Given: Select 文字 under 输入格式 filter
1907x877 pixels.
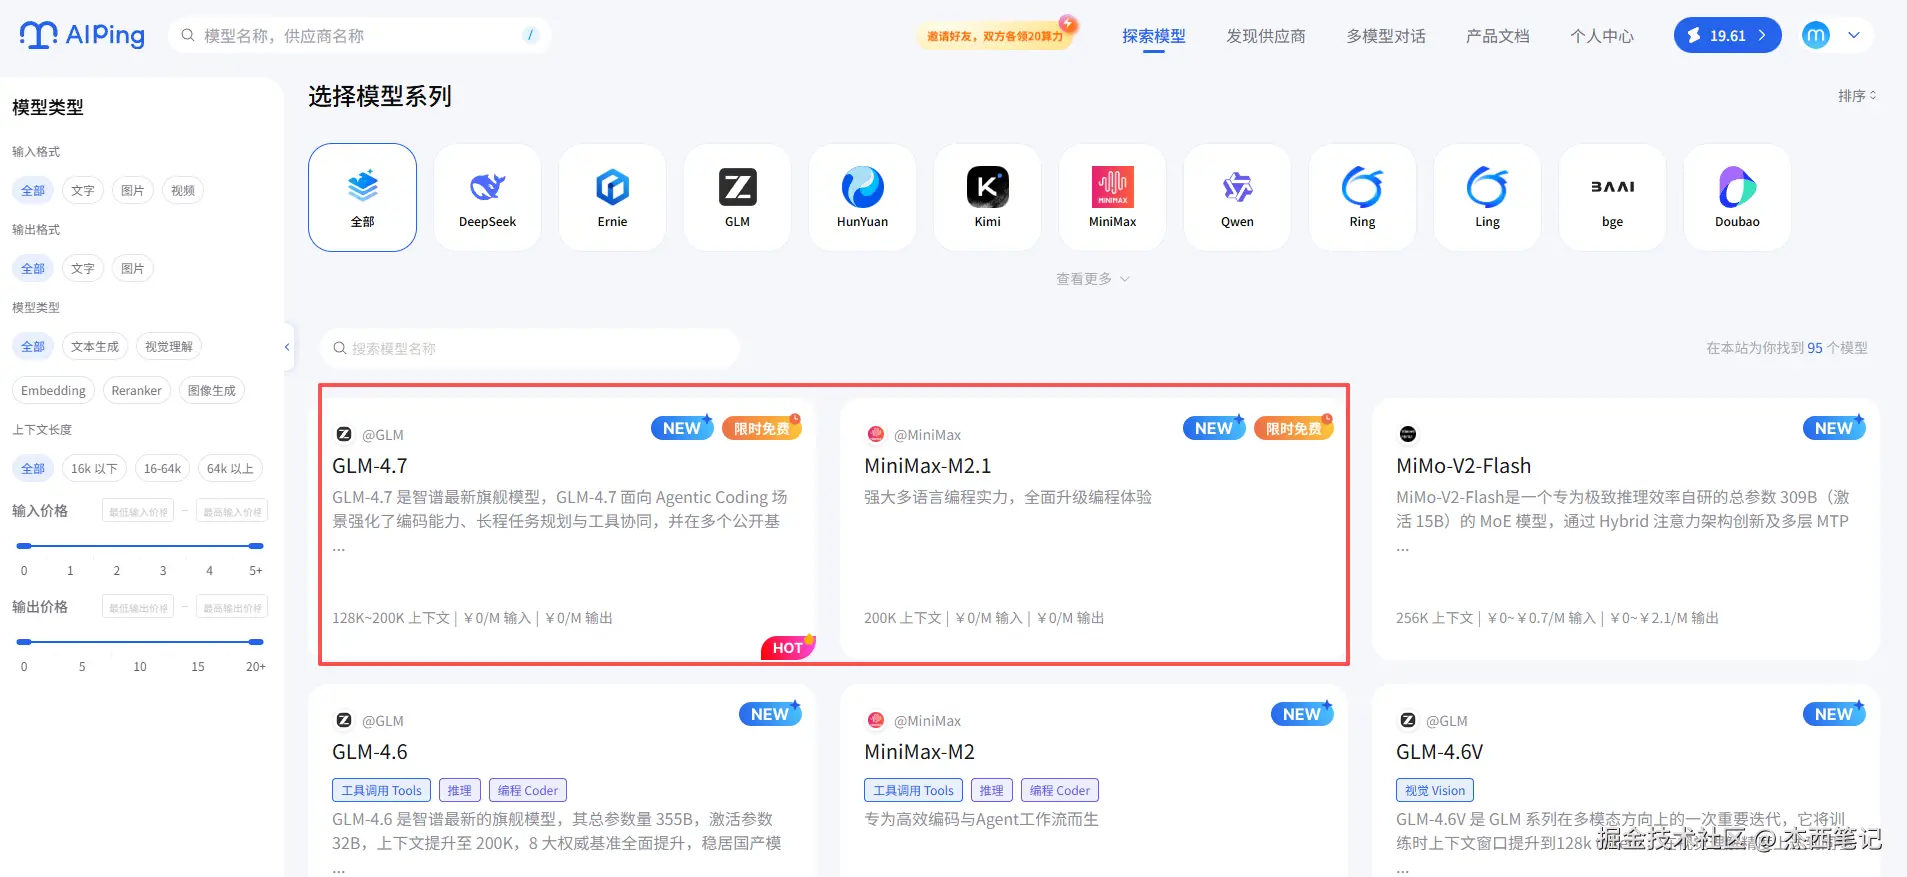Looking at the screenshot, I should point(83,190).
